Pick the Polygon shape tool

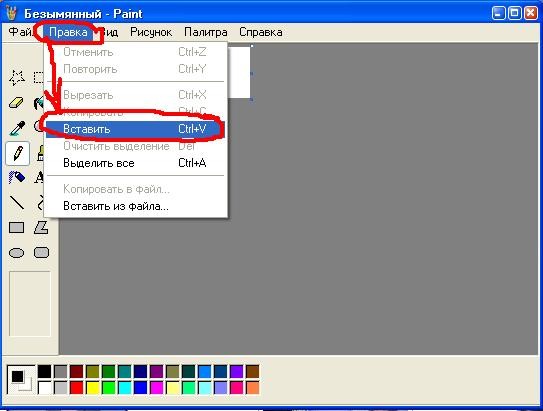41,228
